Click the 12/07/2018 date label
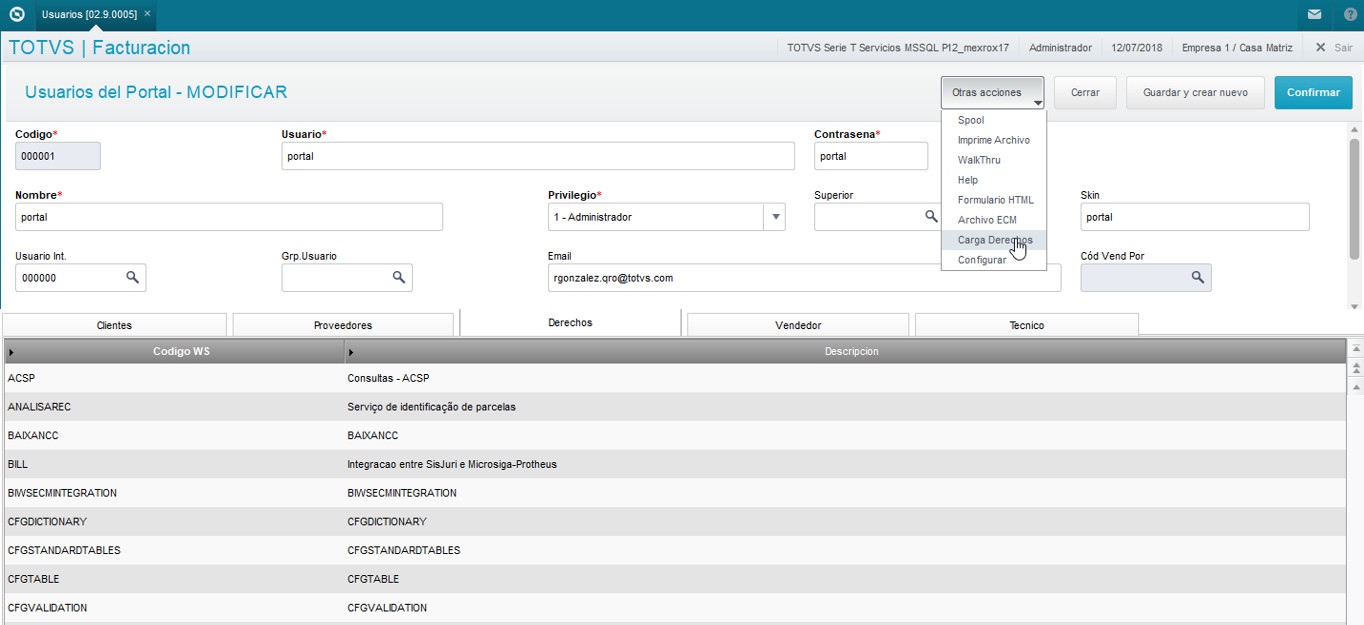This screenshot has width=1364, height=625. point(1137,47)
